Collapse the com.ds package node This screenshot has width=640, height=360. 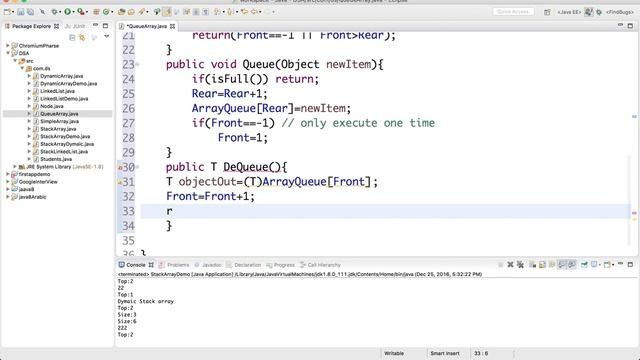coord(22,68)
